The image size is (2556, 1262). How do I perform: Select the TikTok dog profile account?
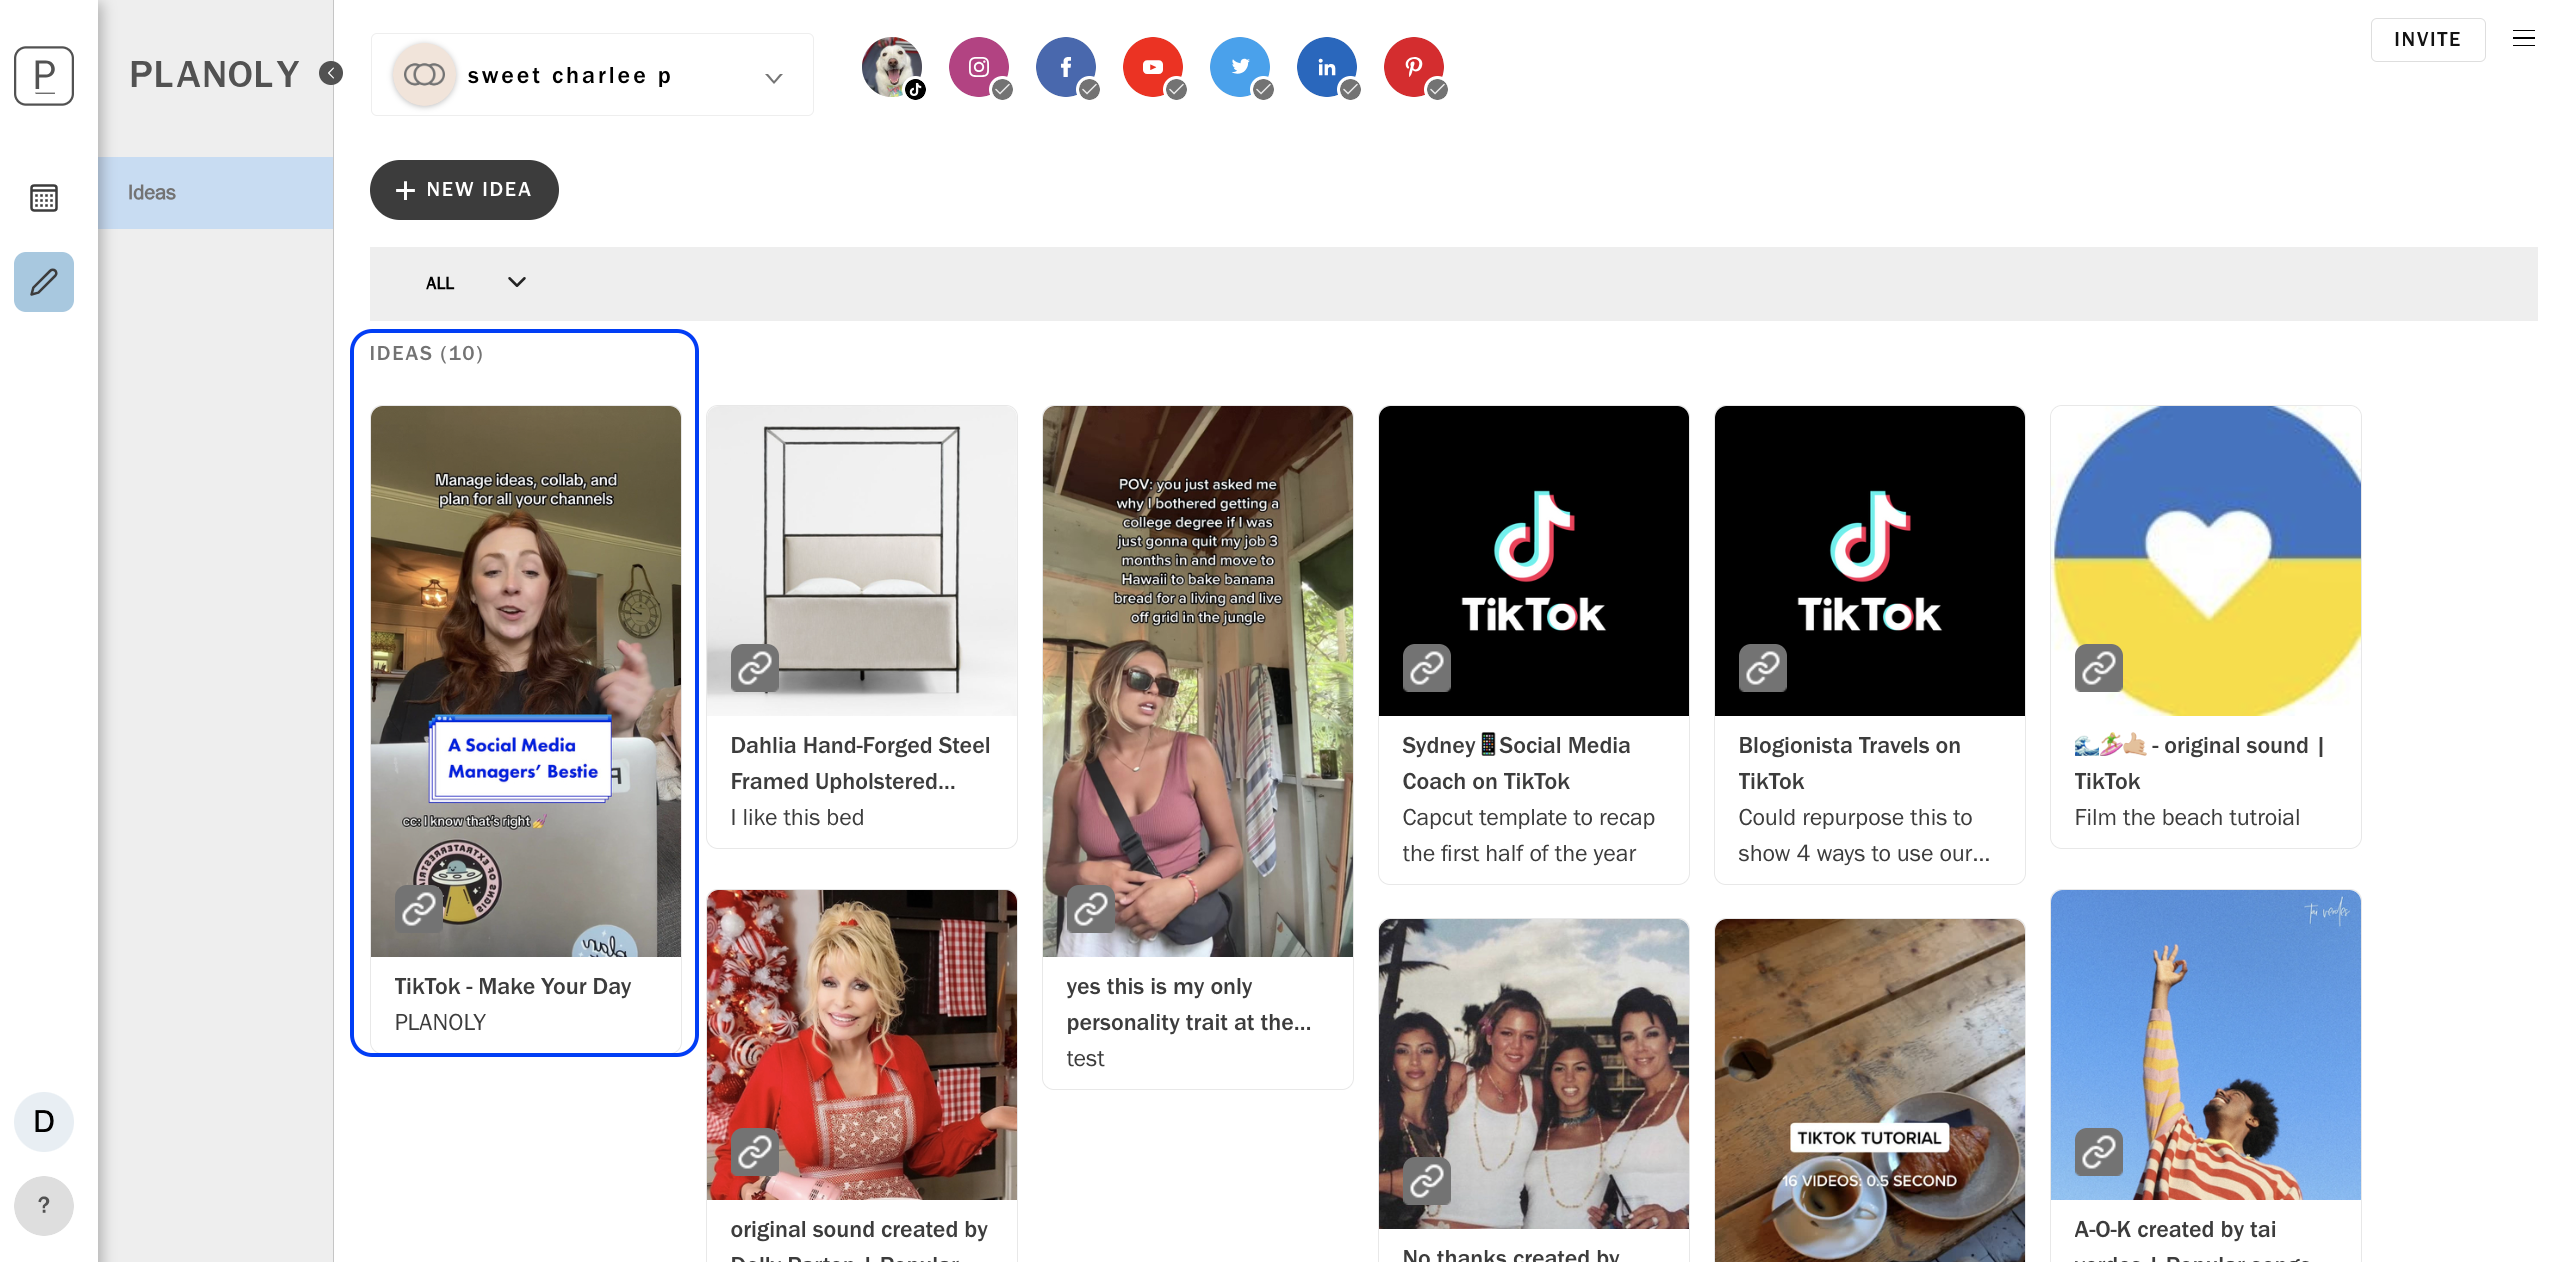pos(893,68)
